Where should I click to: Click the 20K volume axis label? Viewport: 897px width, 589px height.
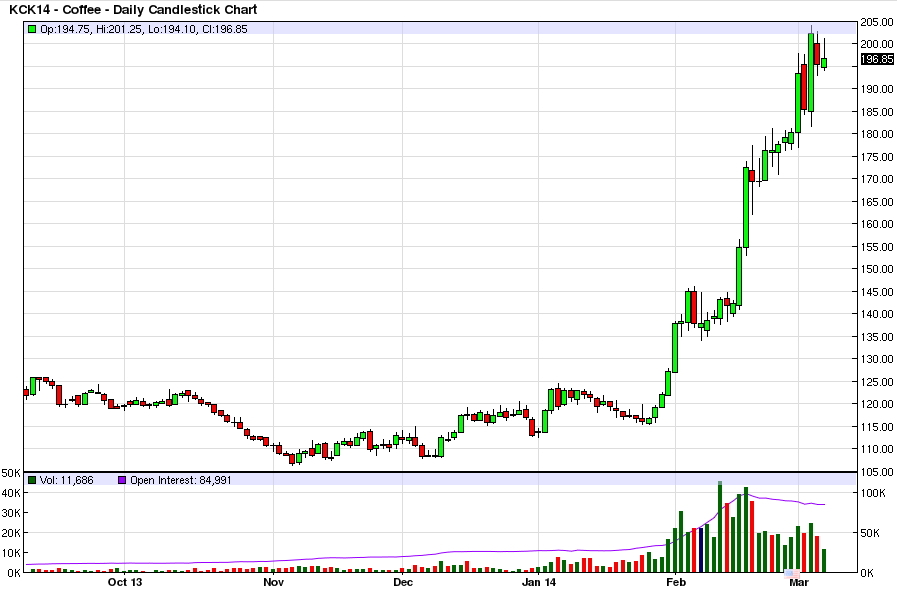click(11, 533)
